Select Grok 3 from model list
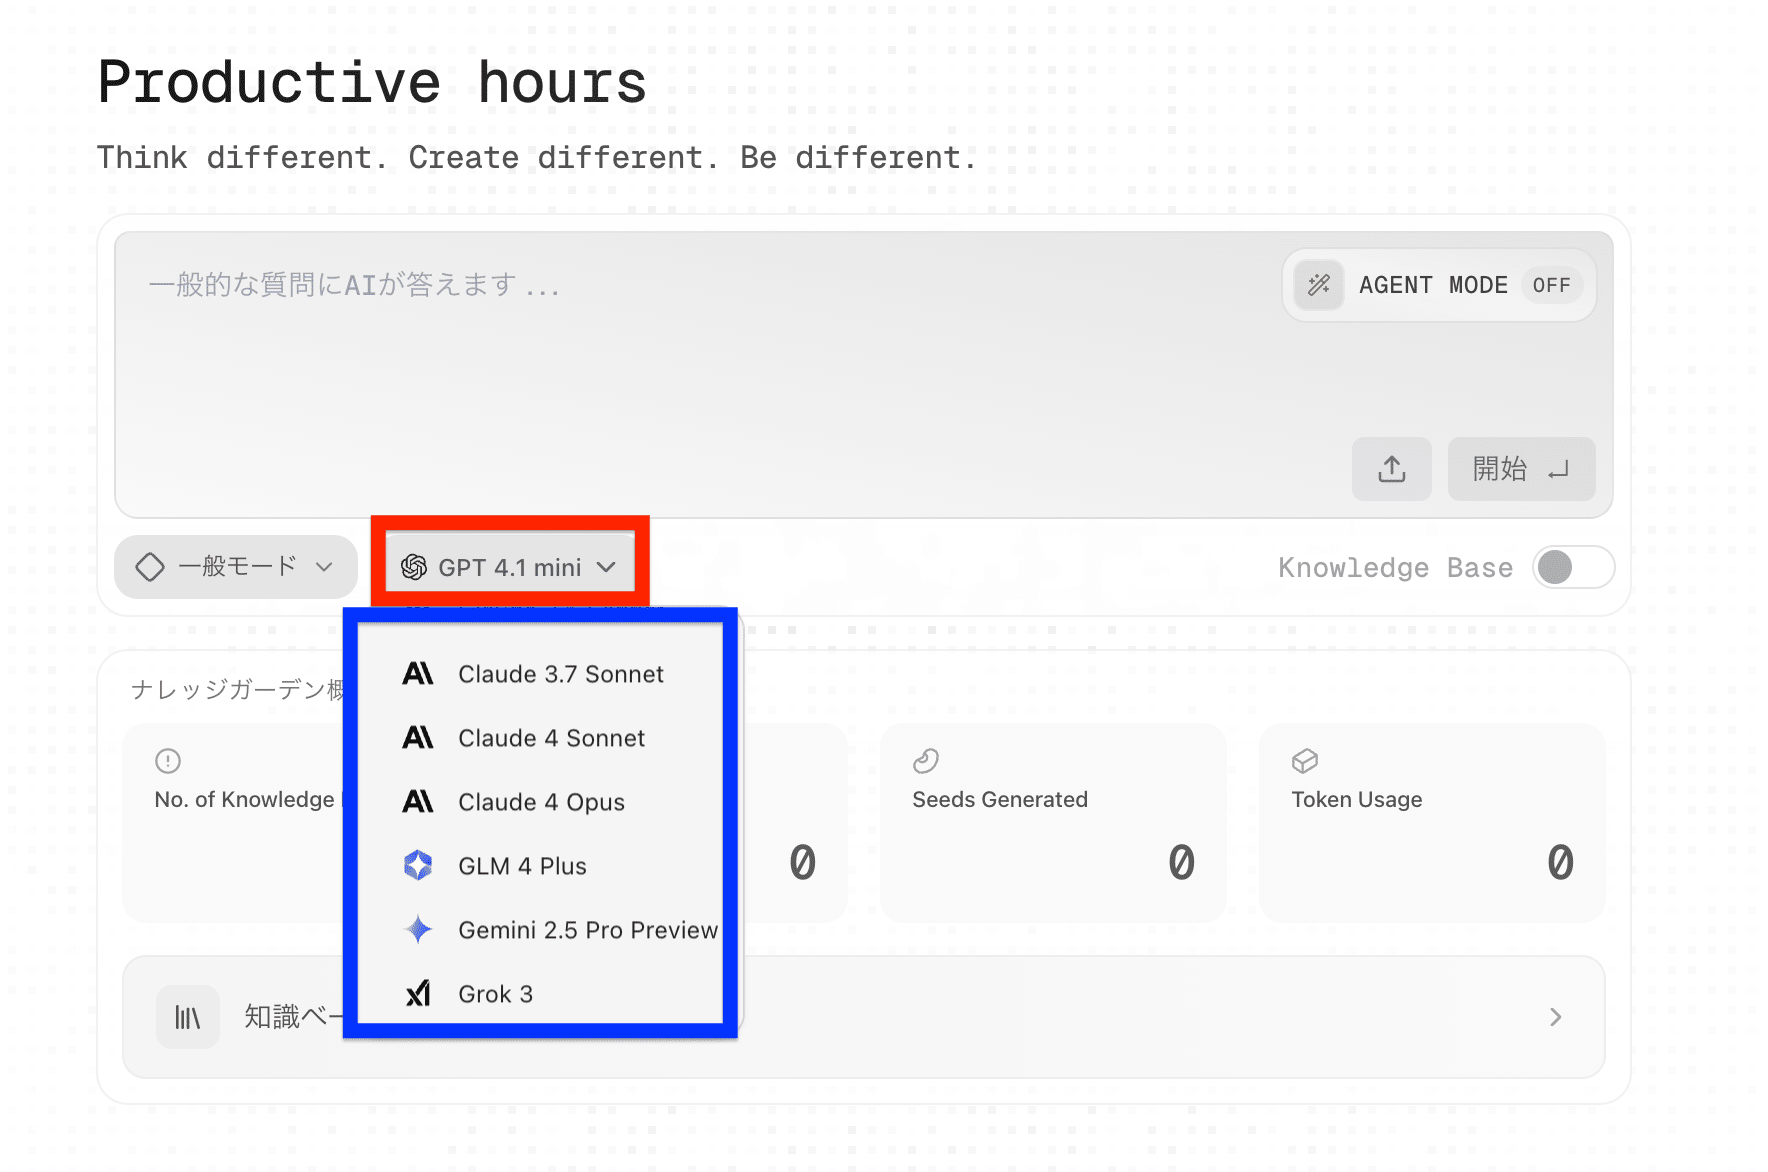Viewport: 1768px width, 1172px height. 540,994
